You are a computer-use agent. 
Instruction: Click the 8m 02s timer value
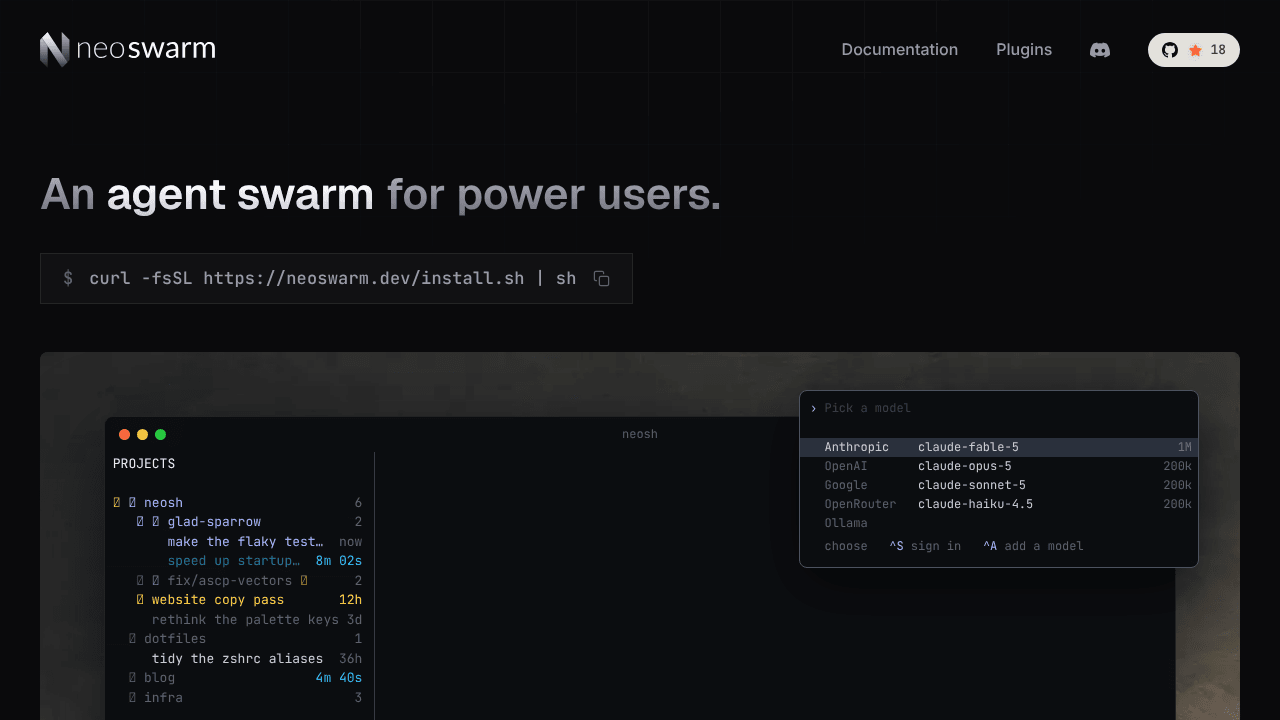click(x=339, y=561)
